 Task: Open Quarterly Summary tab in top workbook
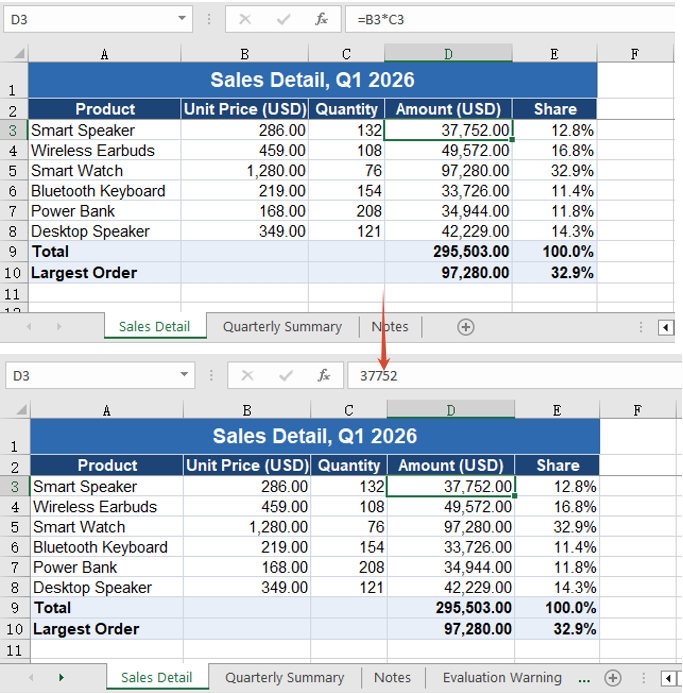pos(282,327)
